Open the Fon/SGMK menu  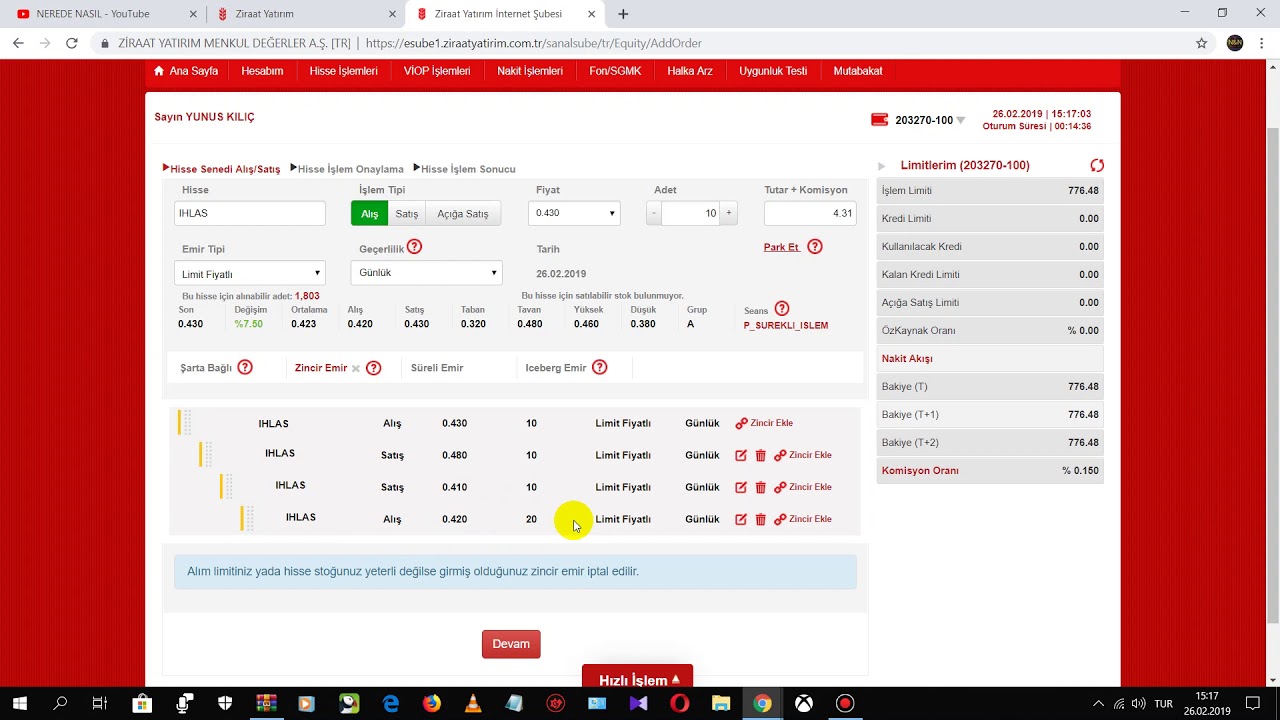point(615,71)
